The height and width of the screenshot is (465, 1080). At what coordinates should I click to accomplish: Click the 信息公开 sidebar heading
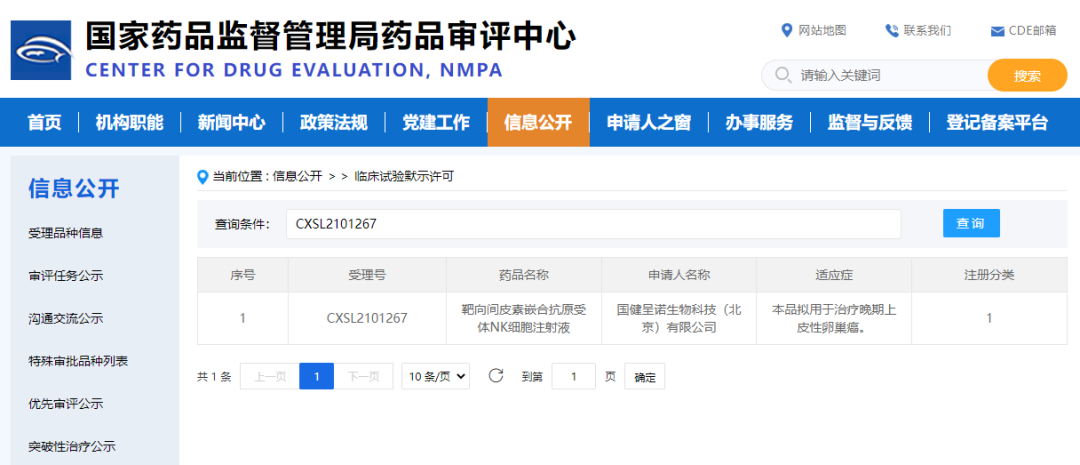coord(74,188)
